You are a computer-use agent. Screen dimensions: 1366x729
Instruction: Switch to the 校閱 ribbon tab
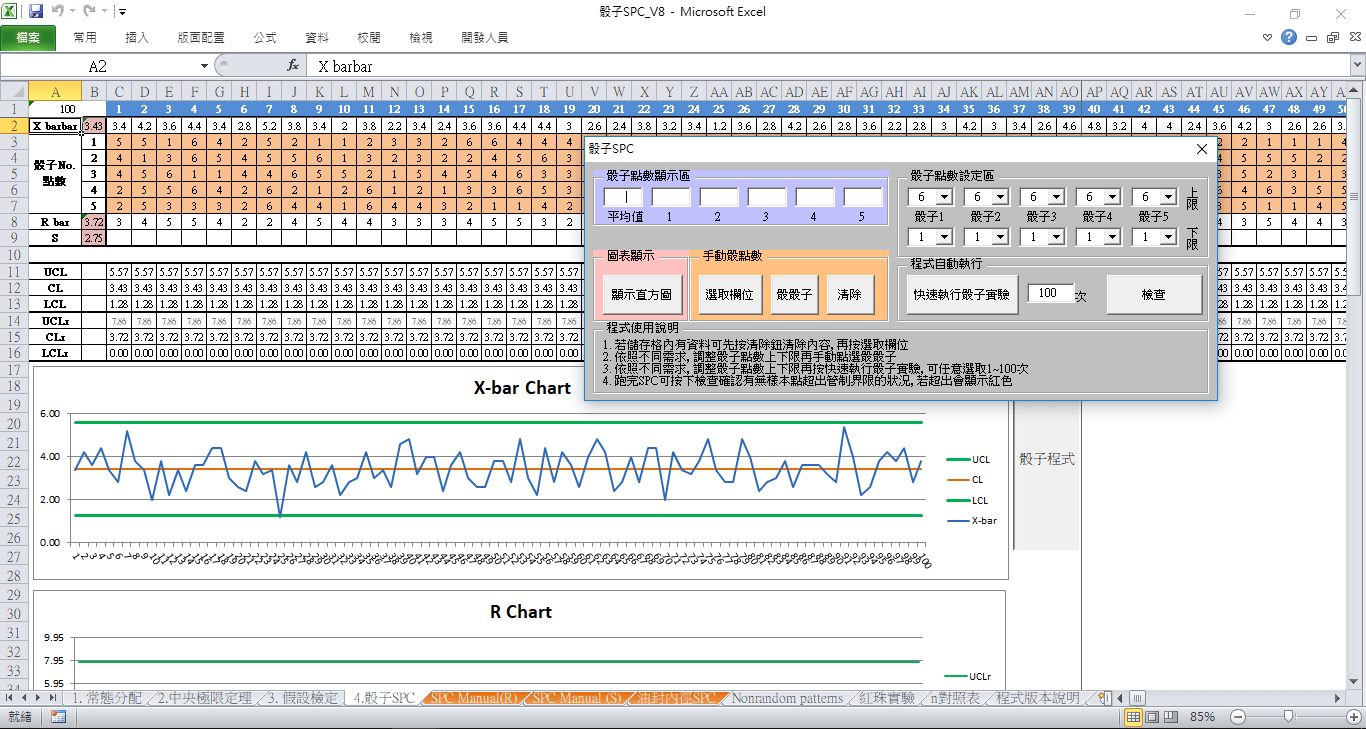pyautogui.click(x=368, y=36)
